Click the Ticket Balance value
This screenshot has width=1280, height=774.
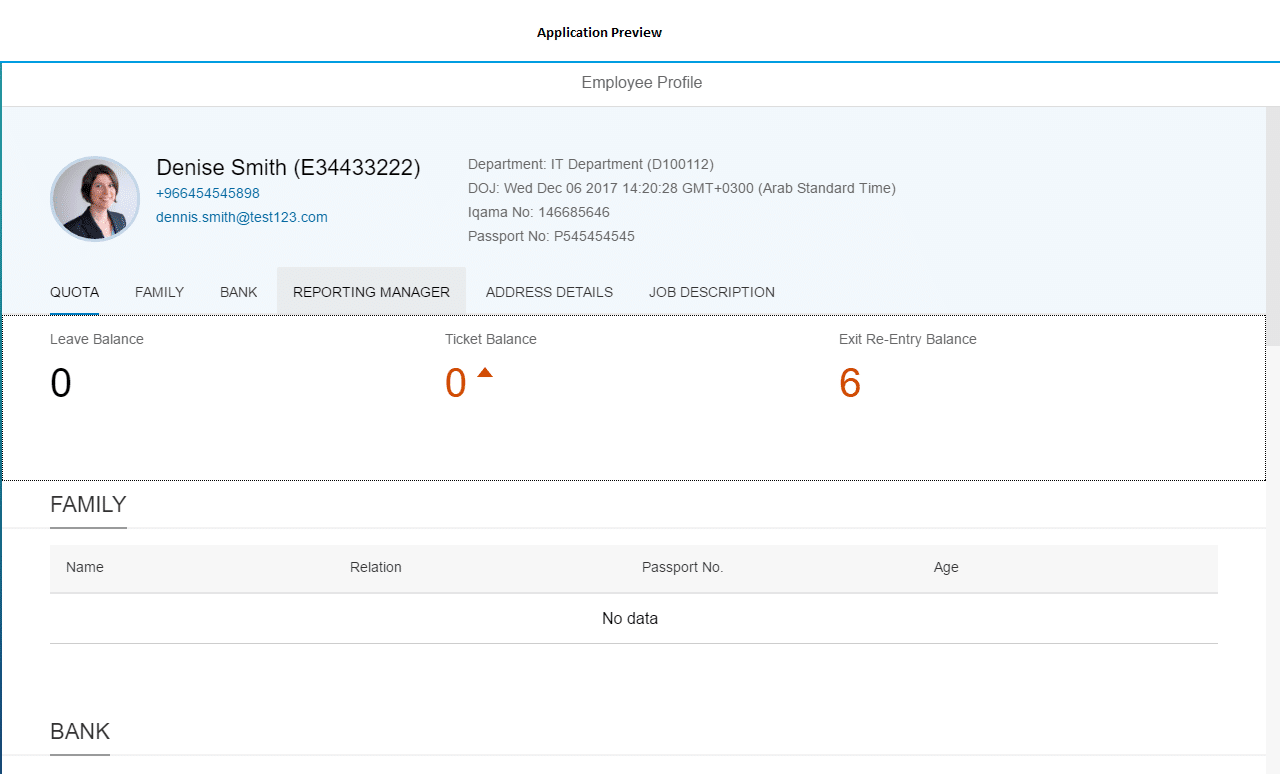[456, 384]
